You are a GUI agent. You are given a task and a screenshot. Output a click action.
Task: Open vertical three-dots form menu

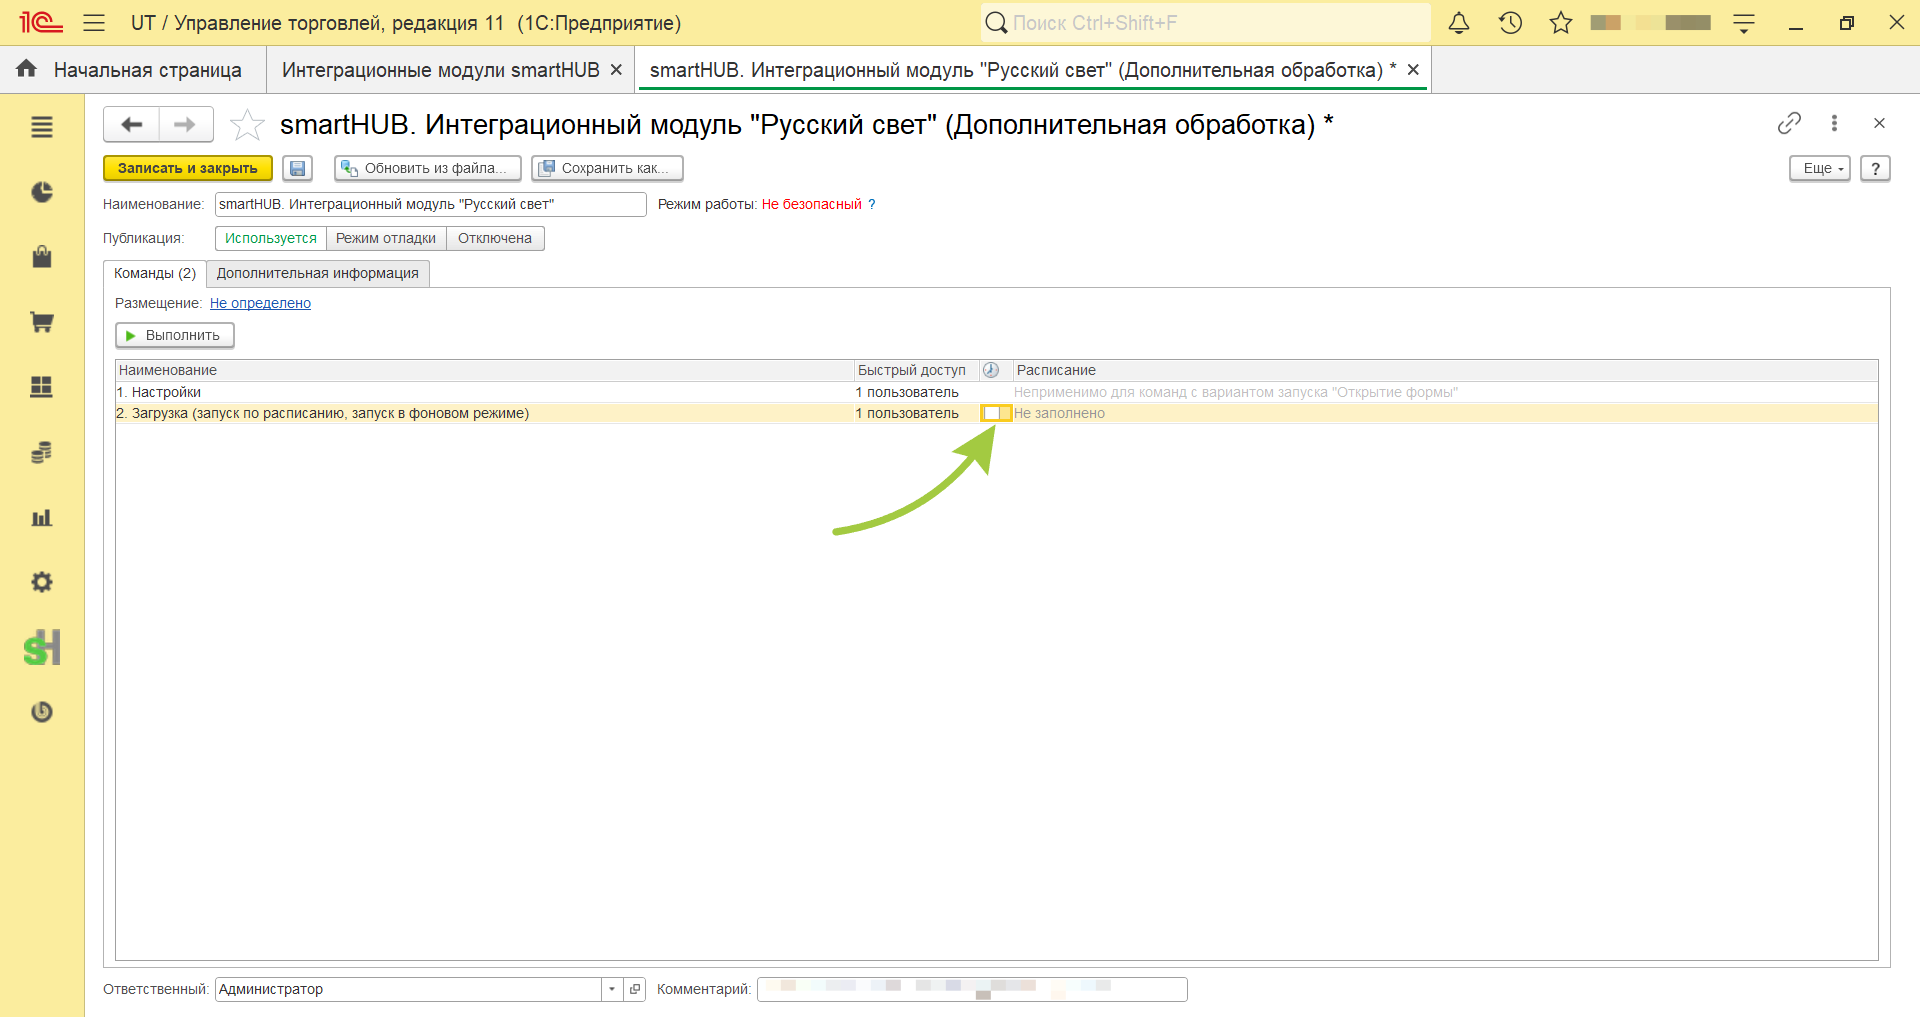click(x=1834, y=123)
